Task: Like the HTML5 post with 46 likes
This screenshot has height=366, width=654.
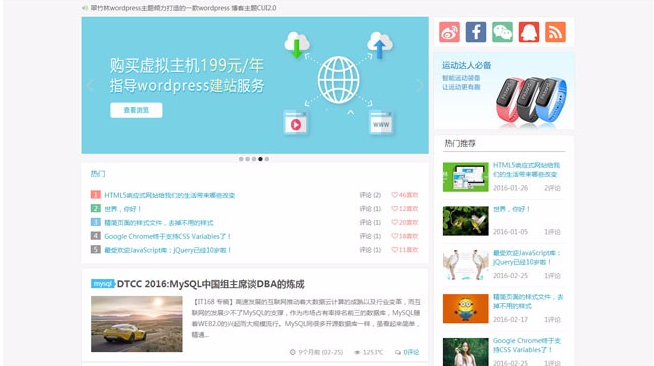Action: [x=405, y=195]
